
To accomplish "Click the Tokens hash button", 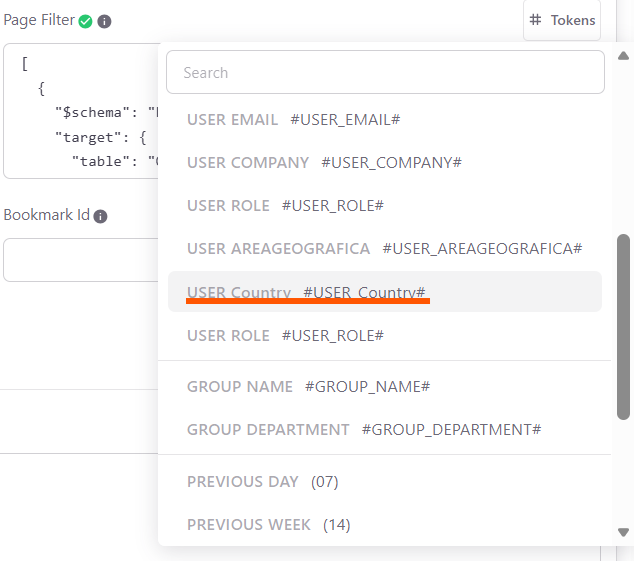I will pyautogui.click(x=562, y=20).
